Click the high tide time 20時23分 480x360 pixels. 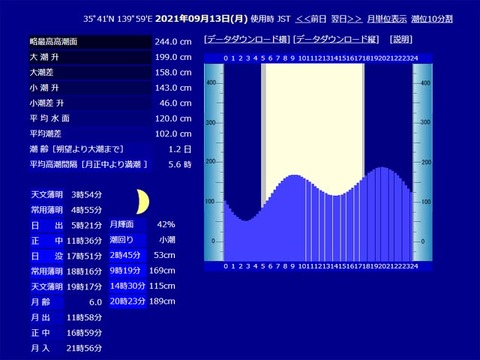128,301
